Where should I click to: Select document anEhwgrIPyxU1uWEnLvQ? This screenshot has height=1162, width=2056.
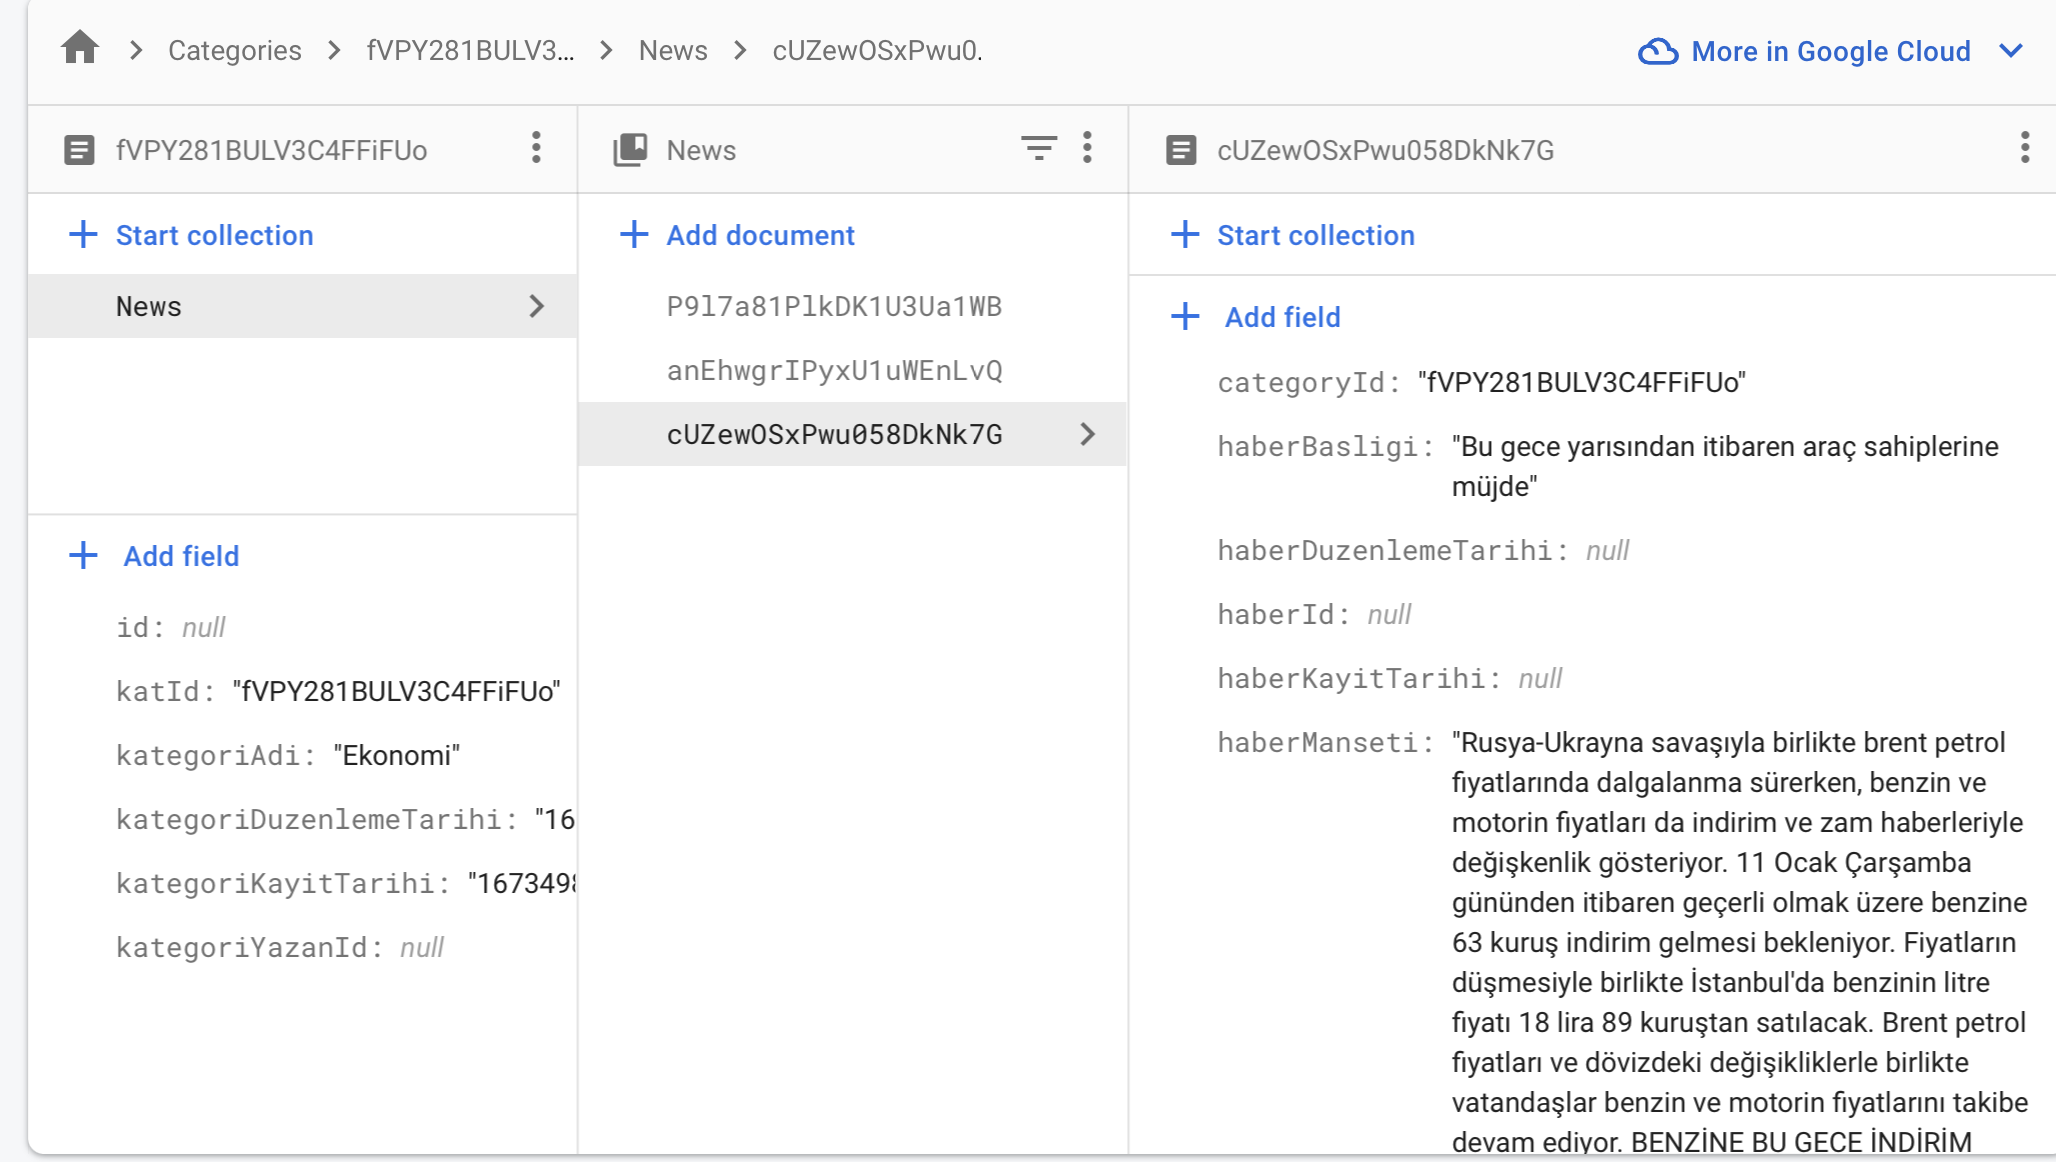click(x=834, y=370)
